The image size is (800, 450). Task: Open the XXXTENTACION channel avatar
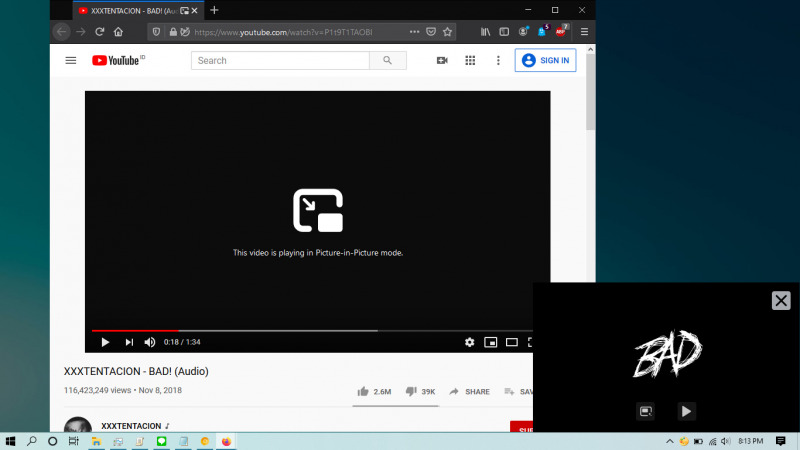click(78, 424)
